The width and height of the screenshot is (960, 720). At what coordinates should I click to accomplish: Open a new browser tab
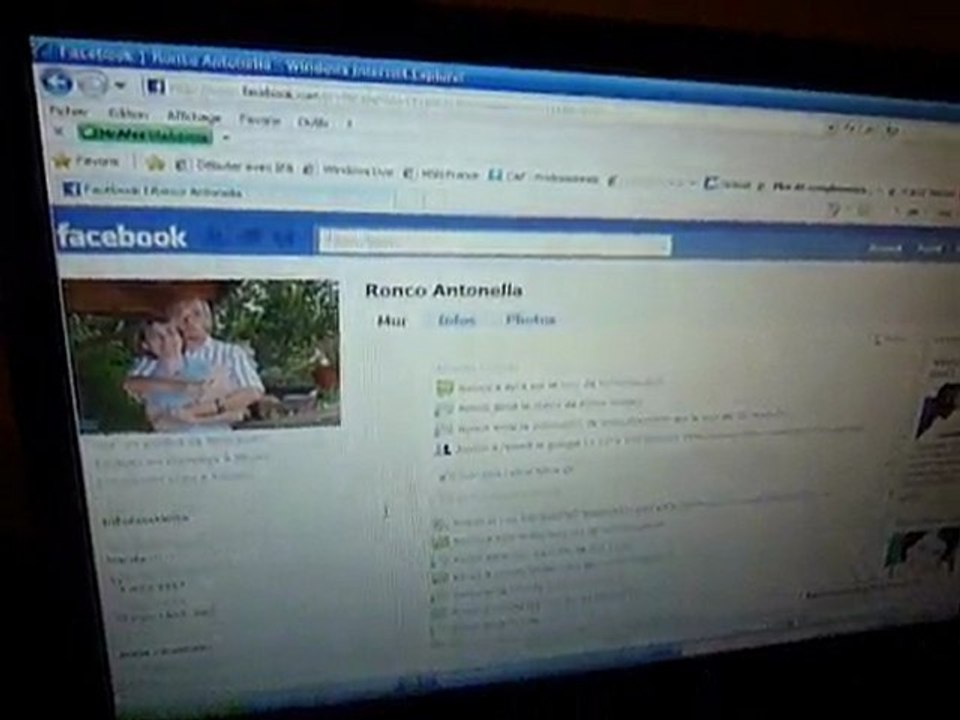click(411, 198)
